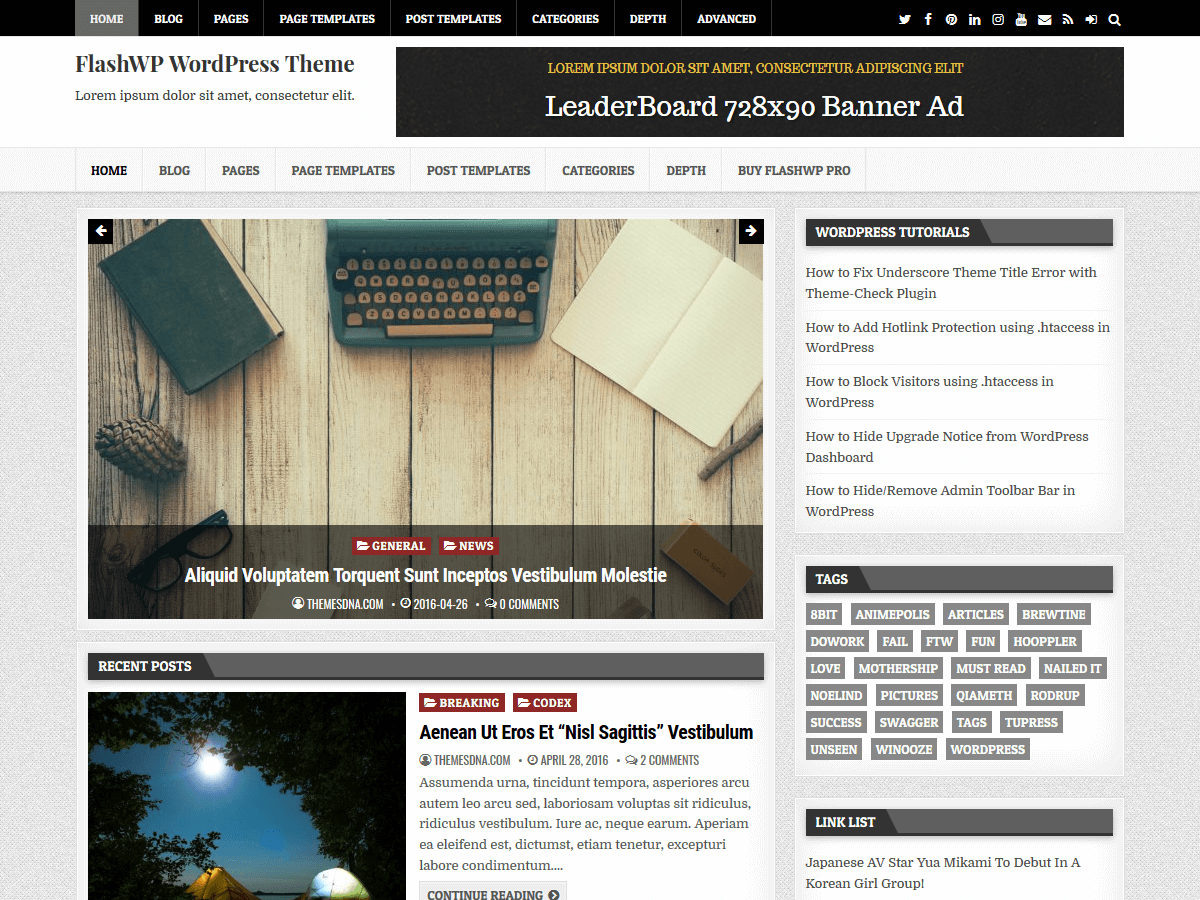Screen dimensions: 1200x900
Task: Open the Pinterest profile icon
Action: 951,19
